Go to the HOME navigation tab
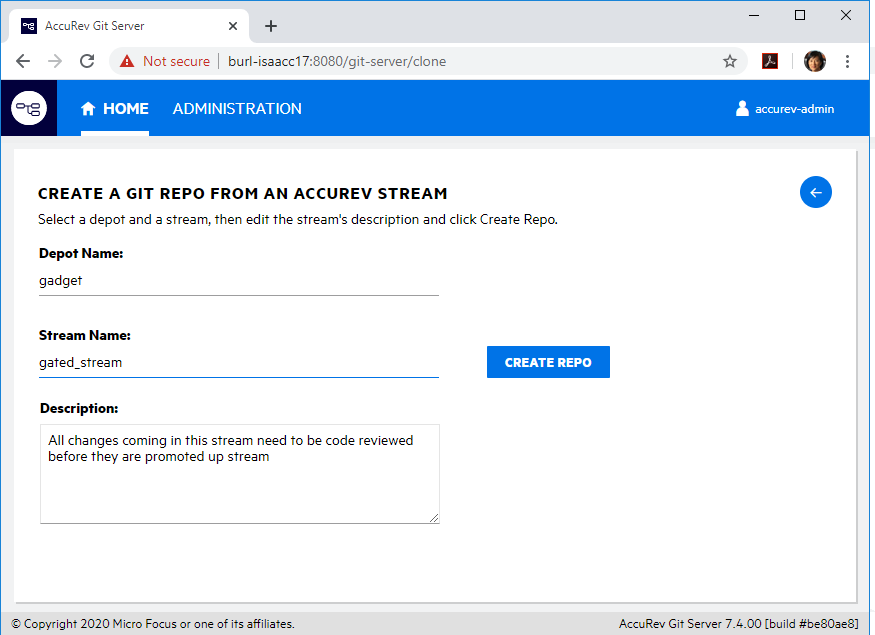This screenshot has width=875, height=635. tap(115, 109)
